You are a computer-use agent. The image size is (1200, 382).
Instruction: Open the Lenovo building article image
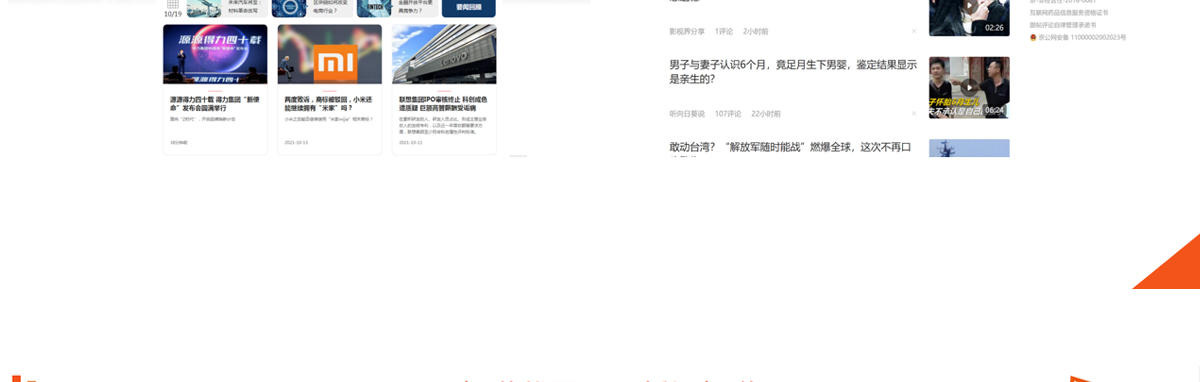pos(444,55)
